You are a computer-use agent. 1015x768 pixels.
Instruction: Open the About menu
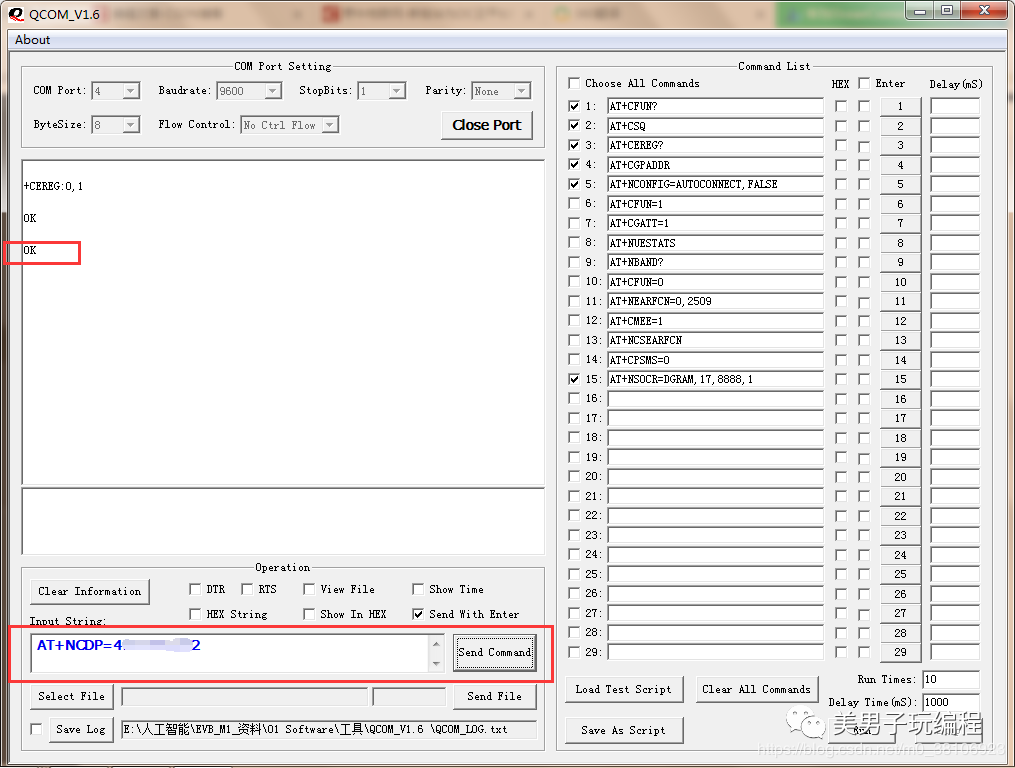31,39
